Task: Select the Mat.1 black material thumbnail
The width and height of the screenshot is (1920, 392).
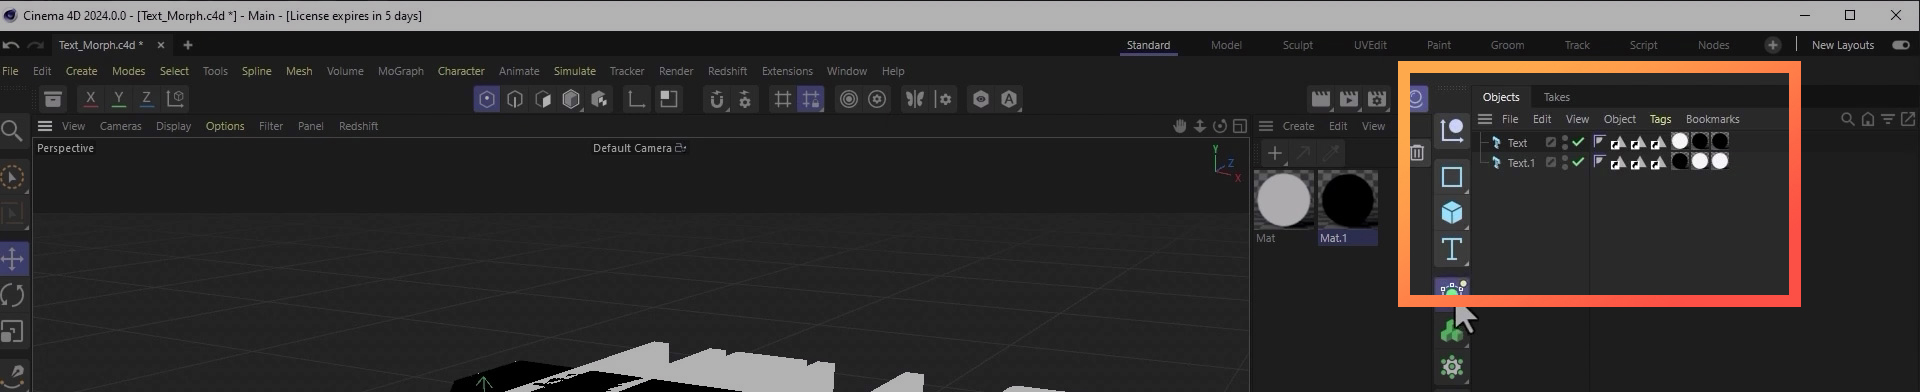Action: pos(1348,200)
